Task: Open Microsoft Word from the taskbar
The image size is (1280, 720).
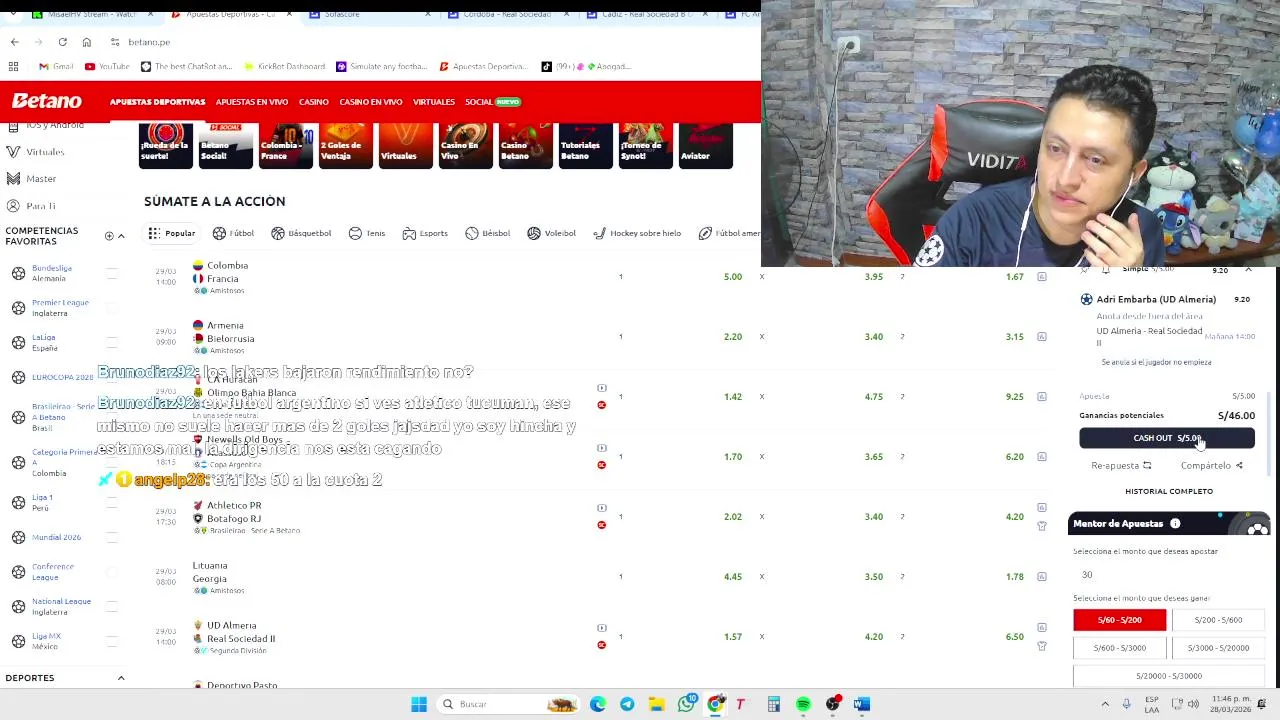Action: 861,704
